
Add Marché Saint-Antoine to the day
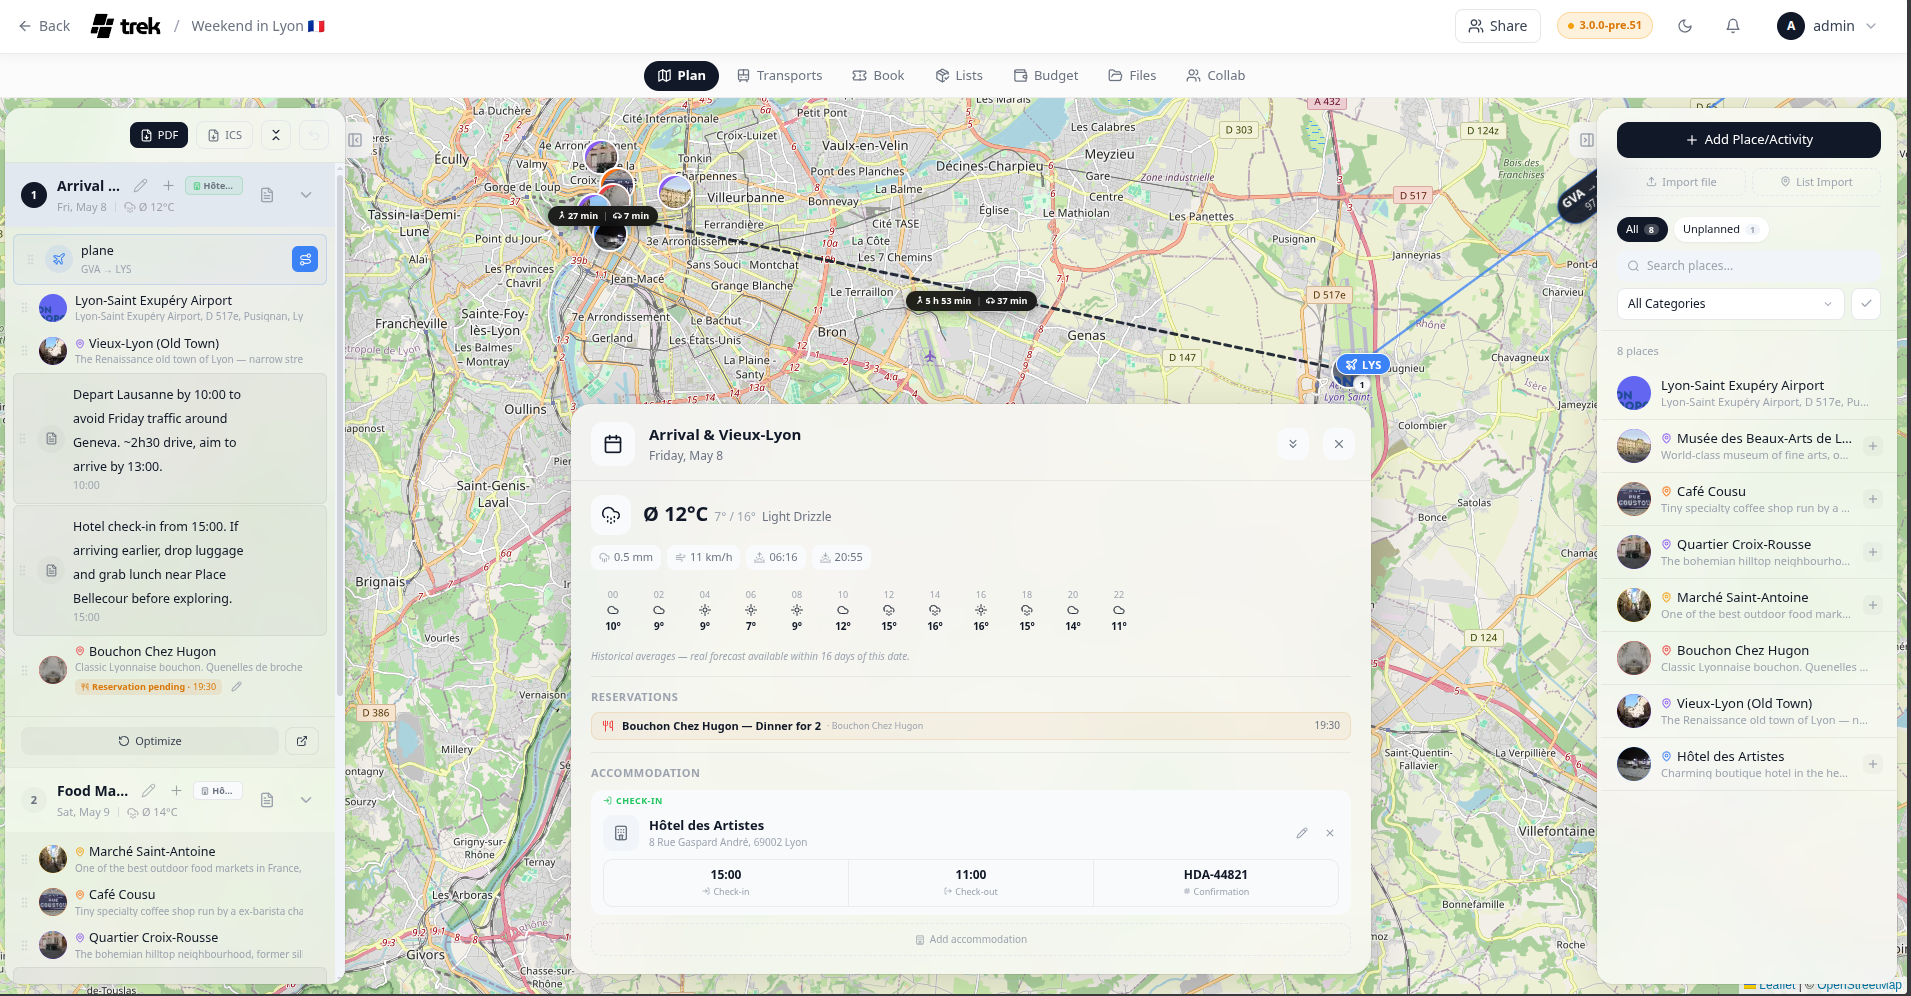coord(1873,605)
